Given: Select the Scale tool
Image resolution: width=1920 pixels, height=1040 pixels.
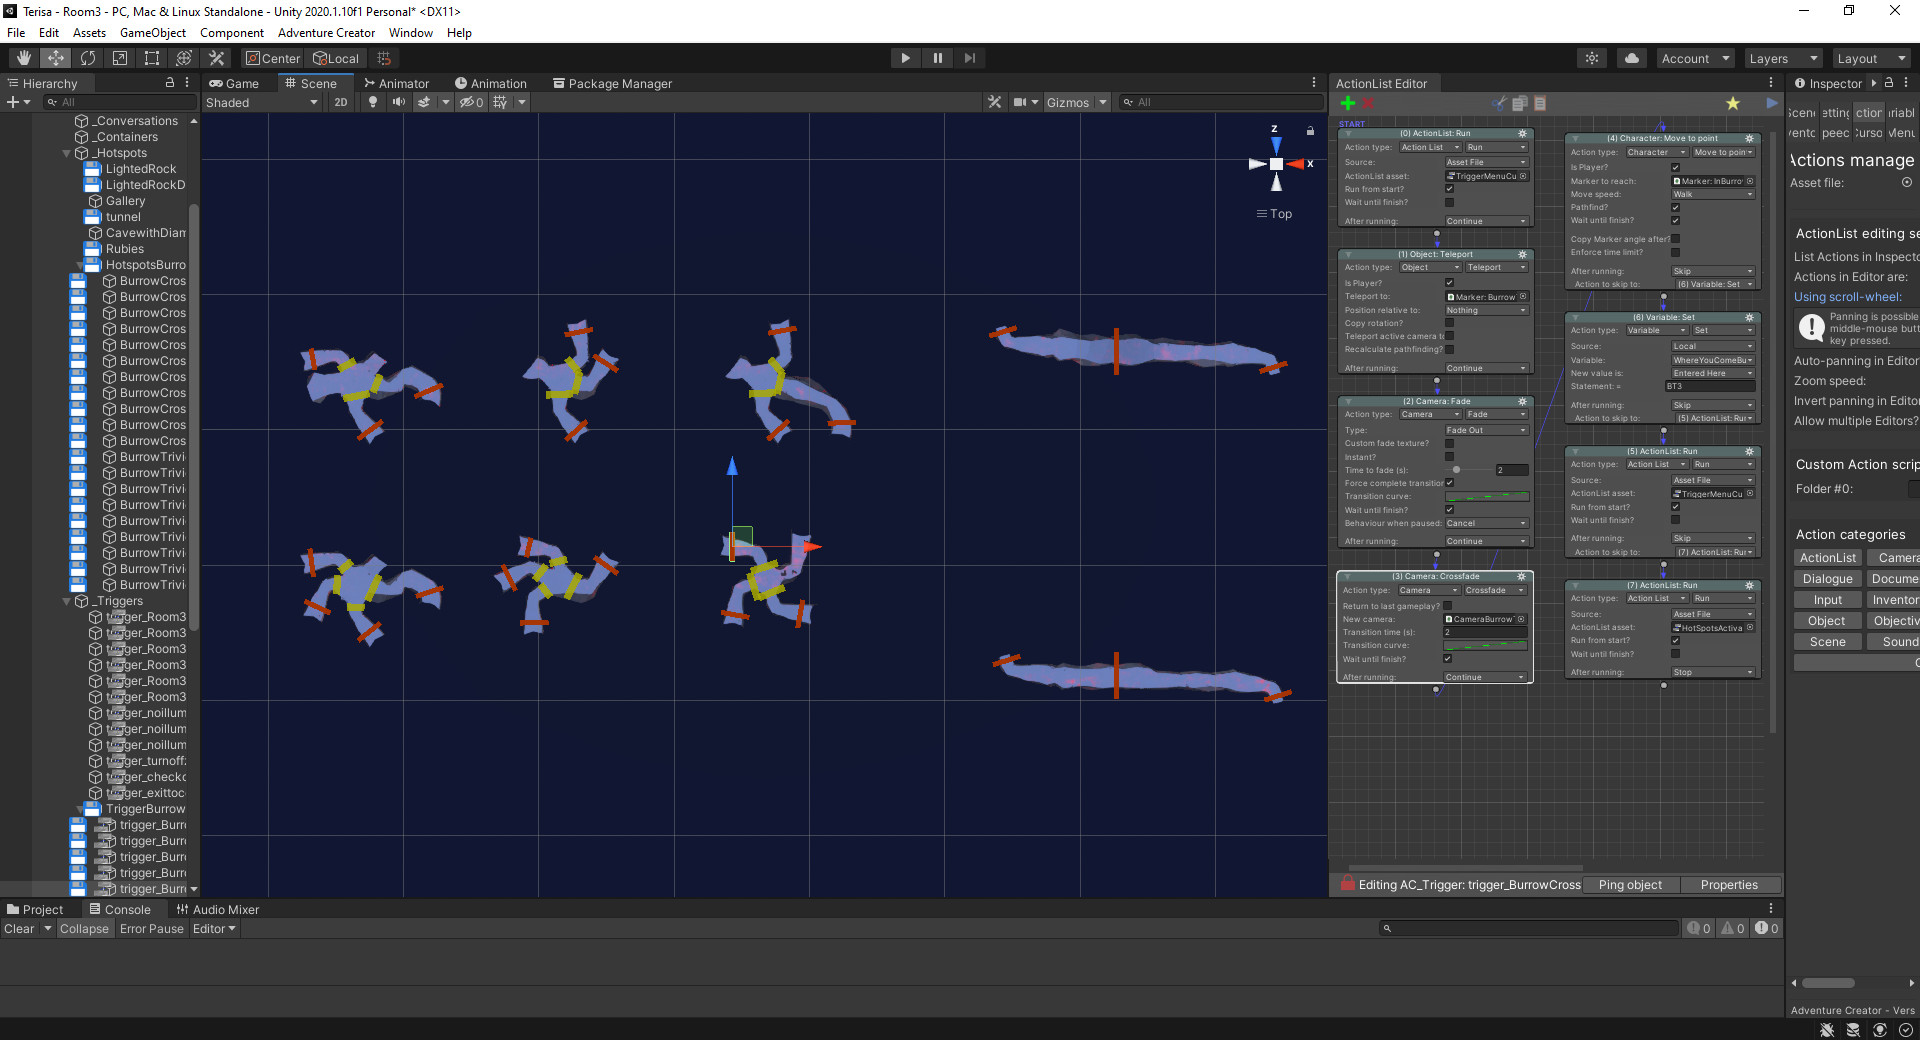Looking at the screenshot, I should [120, 58].
